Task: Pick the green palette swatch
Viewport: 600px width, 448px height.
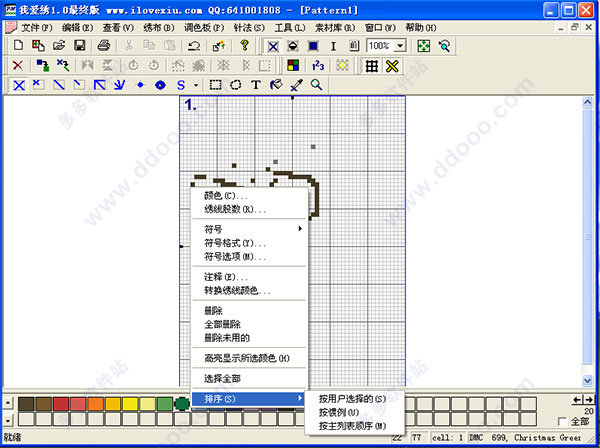Action: point(165,404)
